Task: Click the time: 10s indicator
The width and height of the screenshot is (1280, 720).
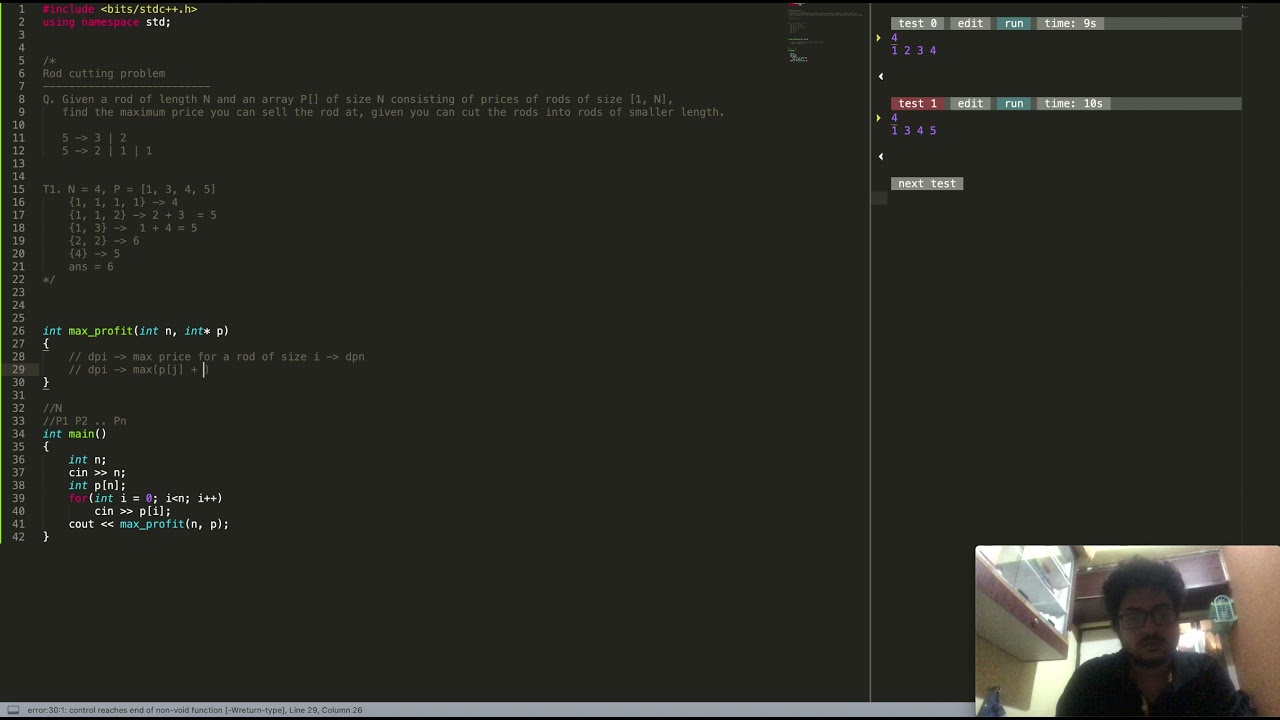Action: [1073, 103]
